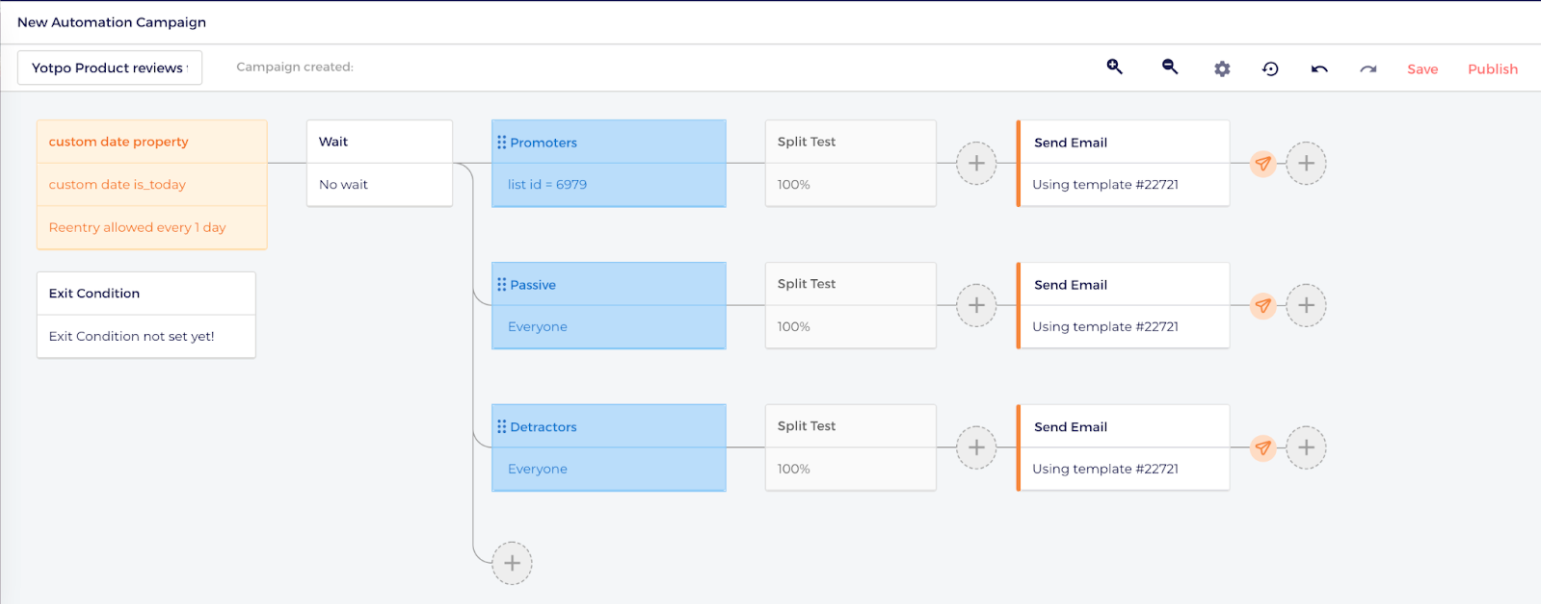Redo the last change

click(x=1368, y=69)
